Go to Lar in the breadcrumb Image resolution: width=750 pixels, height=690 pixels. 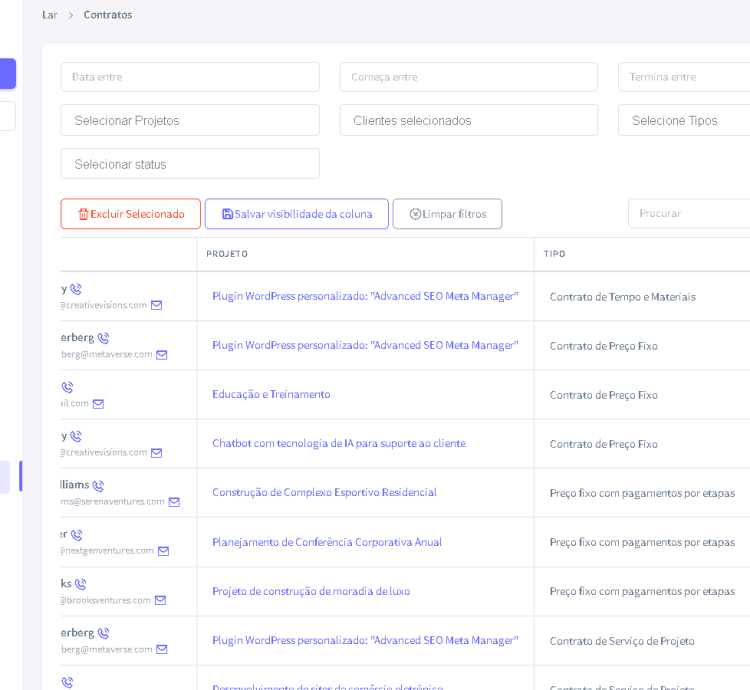click(50, 15)
